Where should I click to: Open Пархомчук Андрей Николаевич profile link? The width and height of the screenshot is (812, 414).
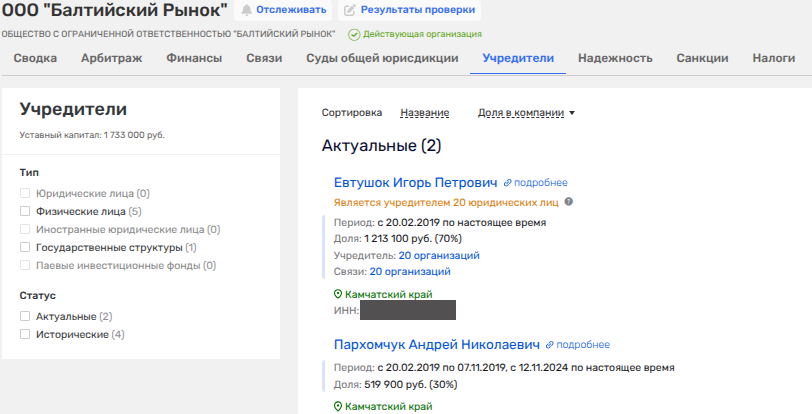tap(437, 345)
